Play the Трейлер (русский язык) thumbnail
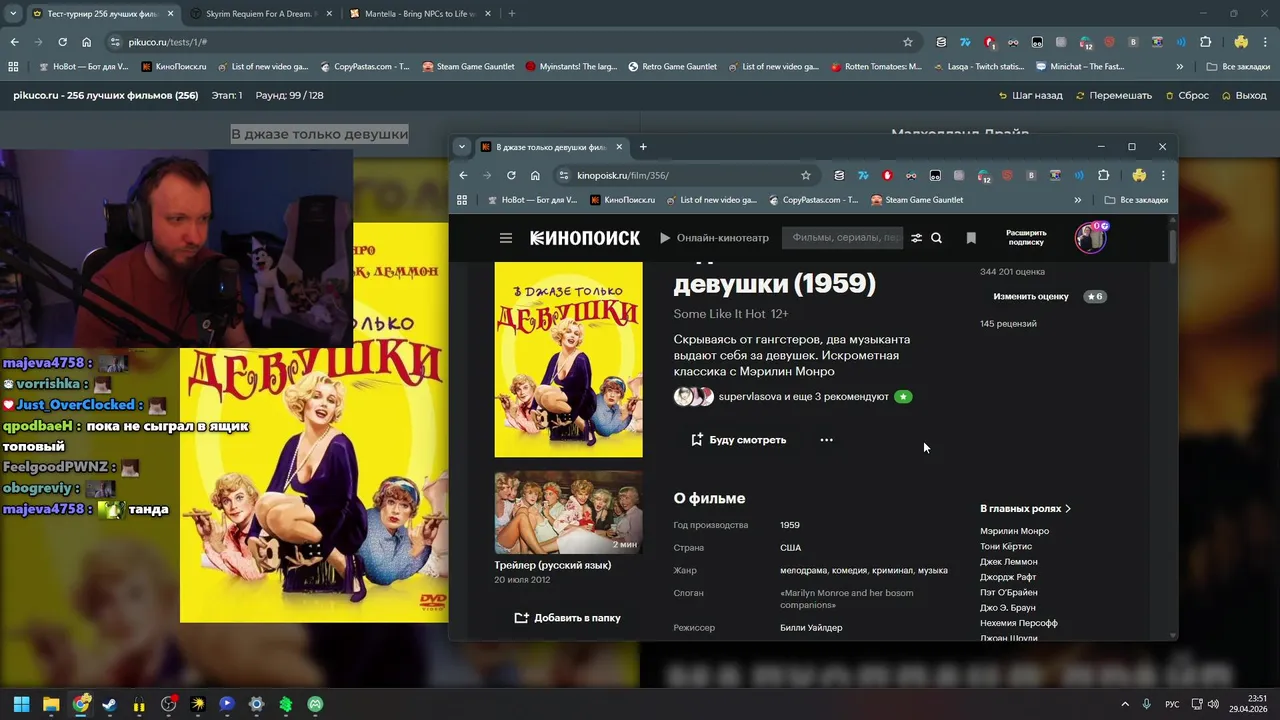The image size is (1280, 720). point(568,512)
